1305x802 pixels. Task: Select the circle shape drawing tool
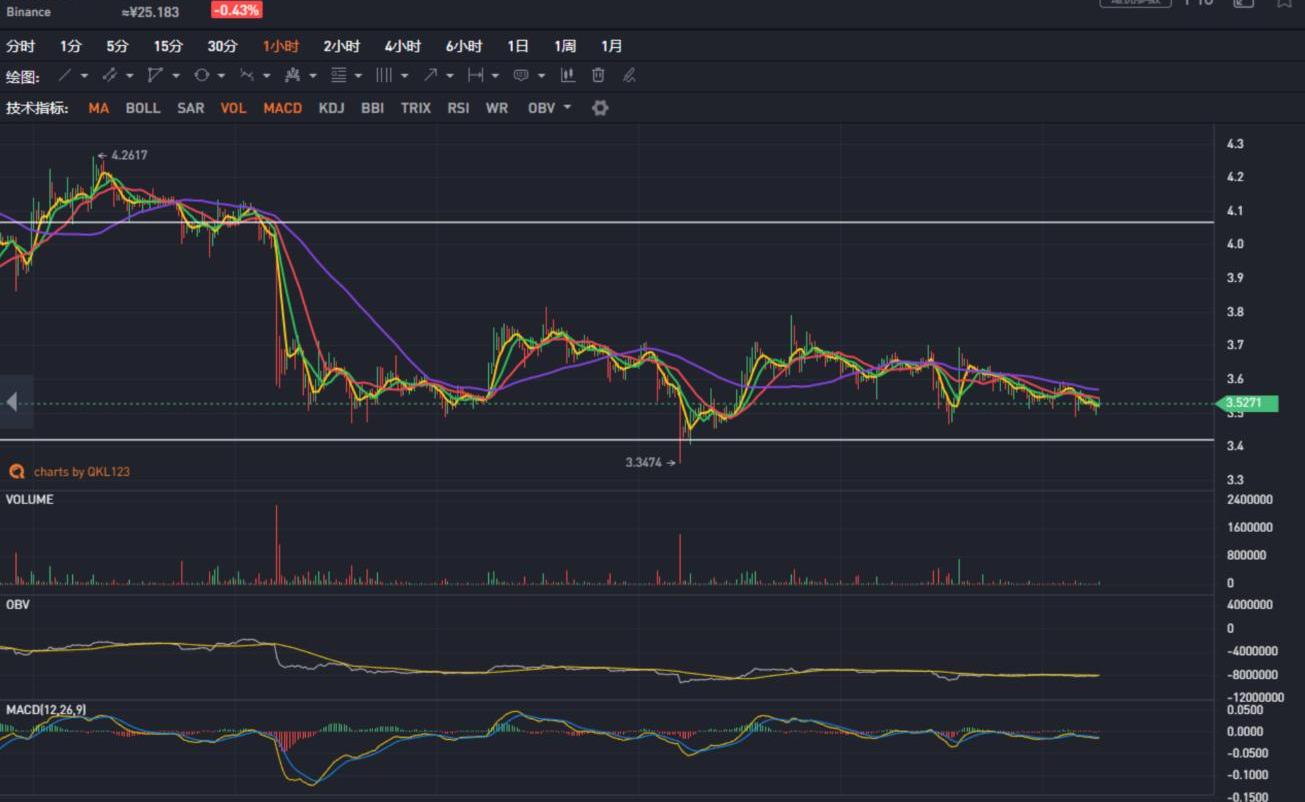click(202, 75)
